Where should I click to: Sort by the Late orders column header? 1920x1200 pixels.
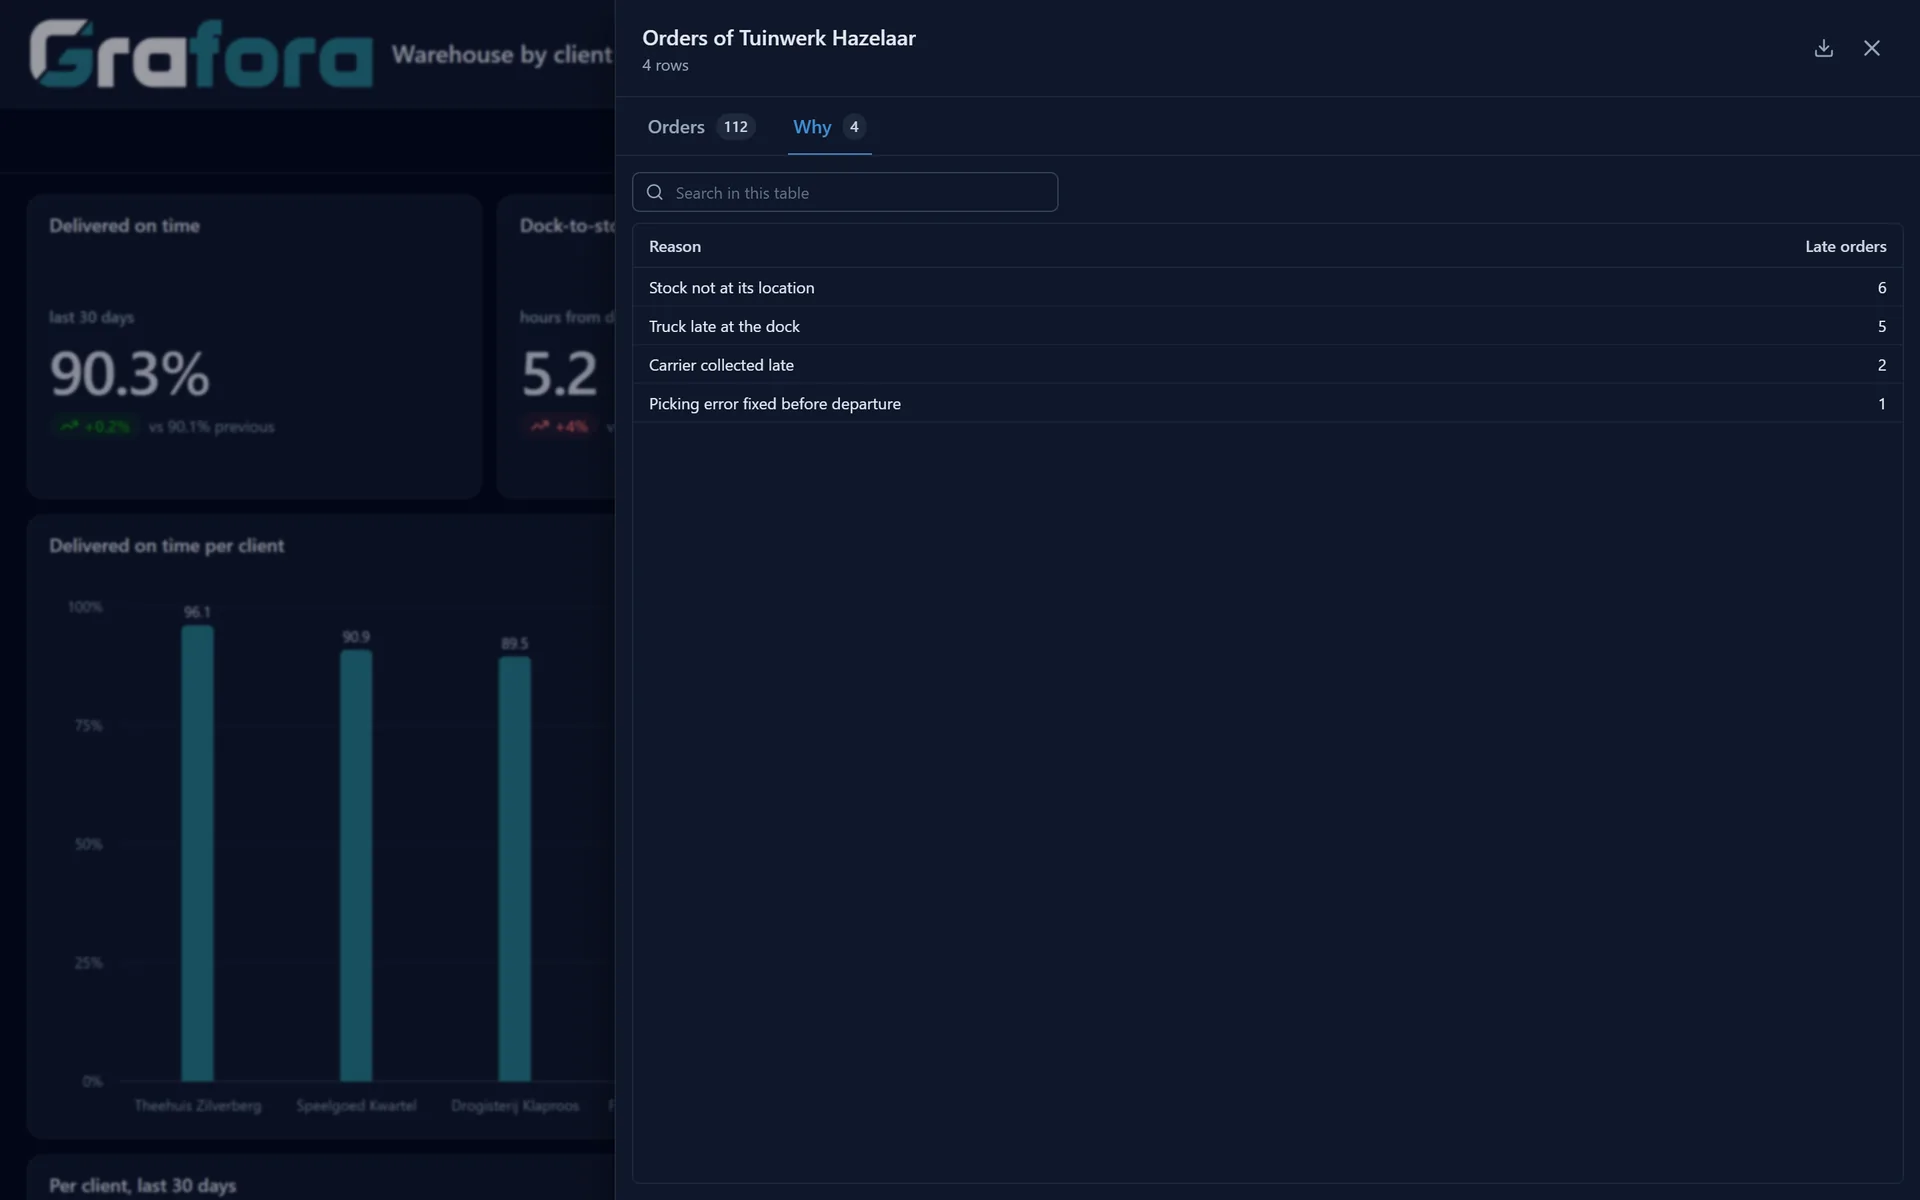point(1845,246)
